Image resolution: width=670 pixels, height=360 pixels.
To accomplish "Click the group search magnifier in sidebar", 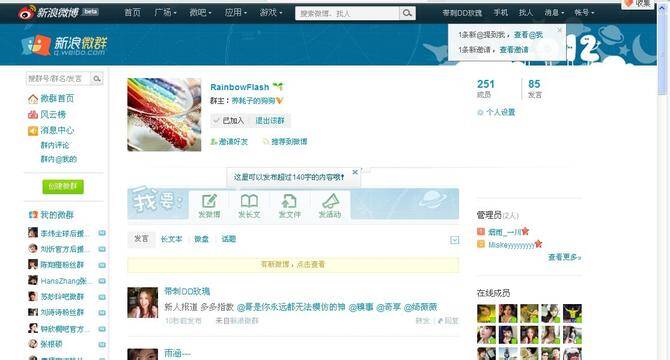I will coord(97,79).
